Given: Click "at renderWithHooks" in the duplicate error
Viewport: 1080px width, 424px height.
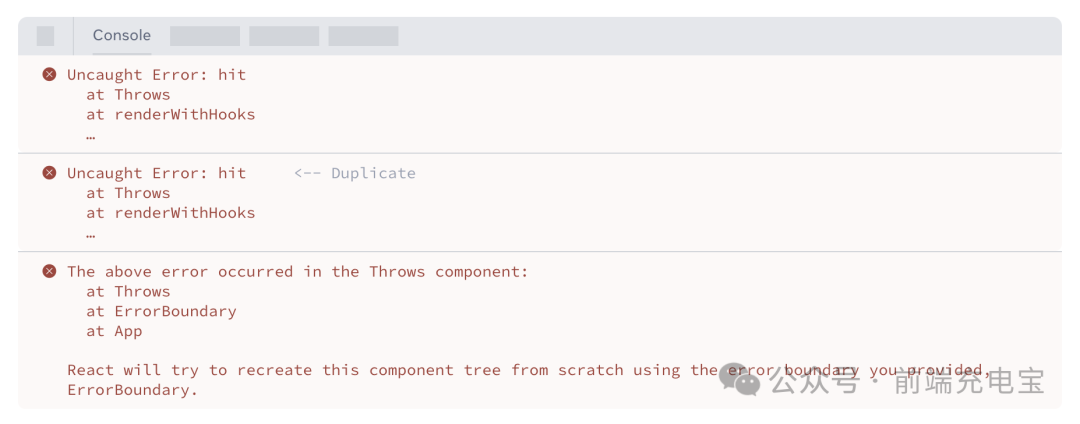Looking at the screenshot, I should (x=171, y=213).
